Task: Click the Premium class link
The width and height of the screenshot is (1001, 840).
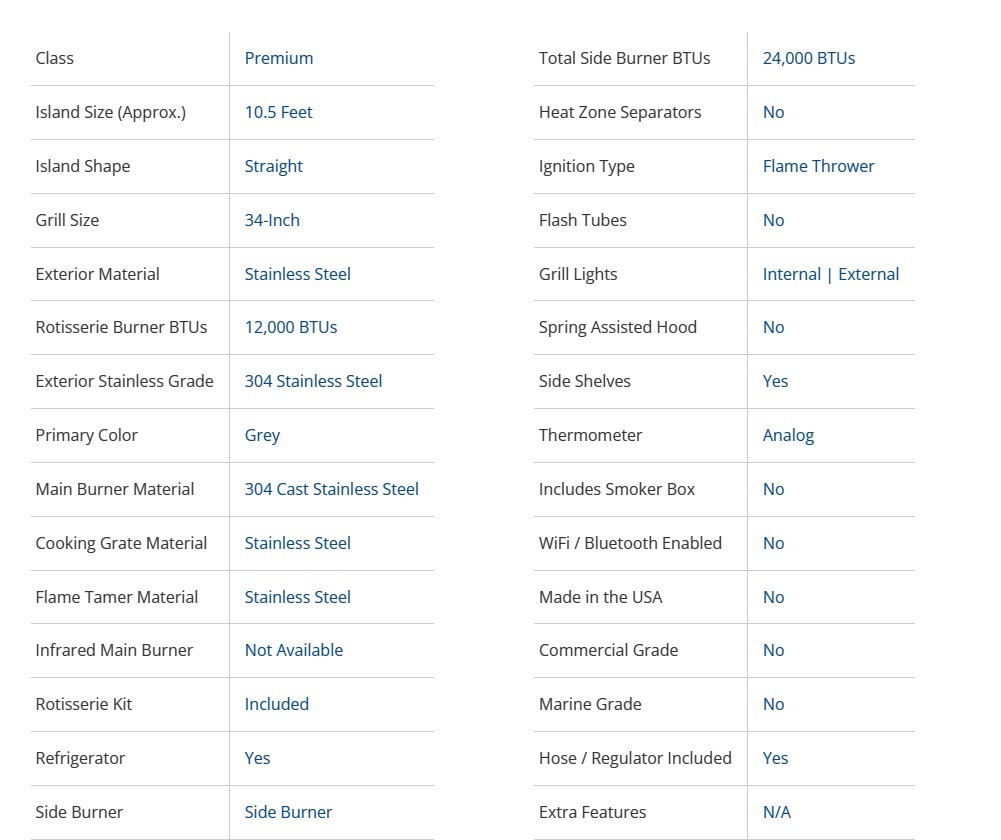Action: coord(278,58)
